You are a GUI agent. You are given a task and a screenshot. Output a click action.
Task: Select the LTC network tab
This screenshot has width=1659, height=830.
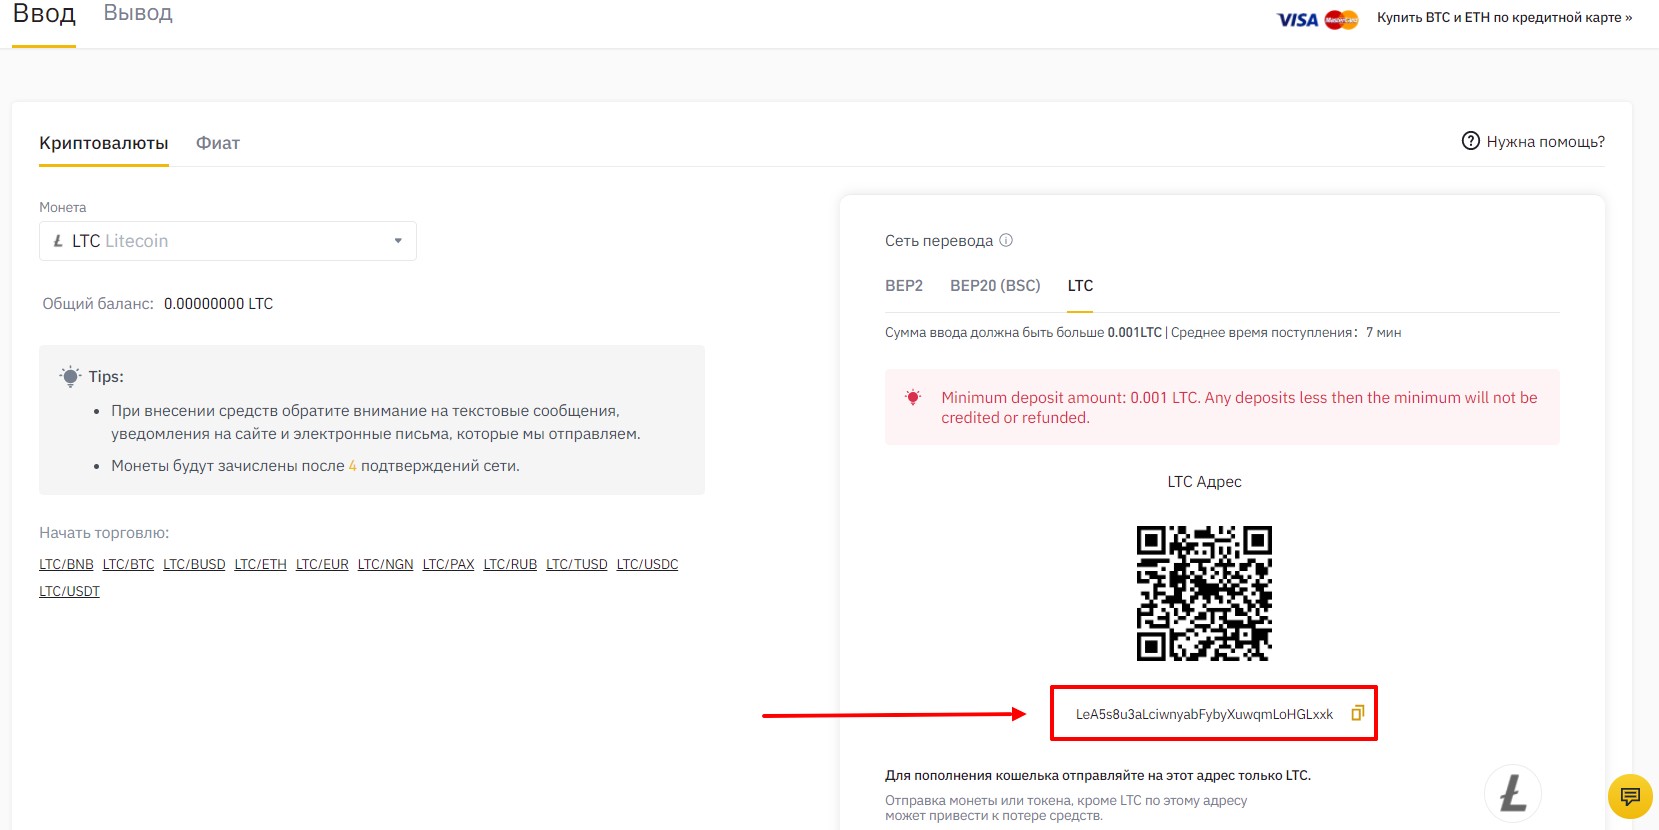[1080, 286]
